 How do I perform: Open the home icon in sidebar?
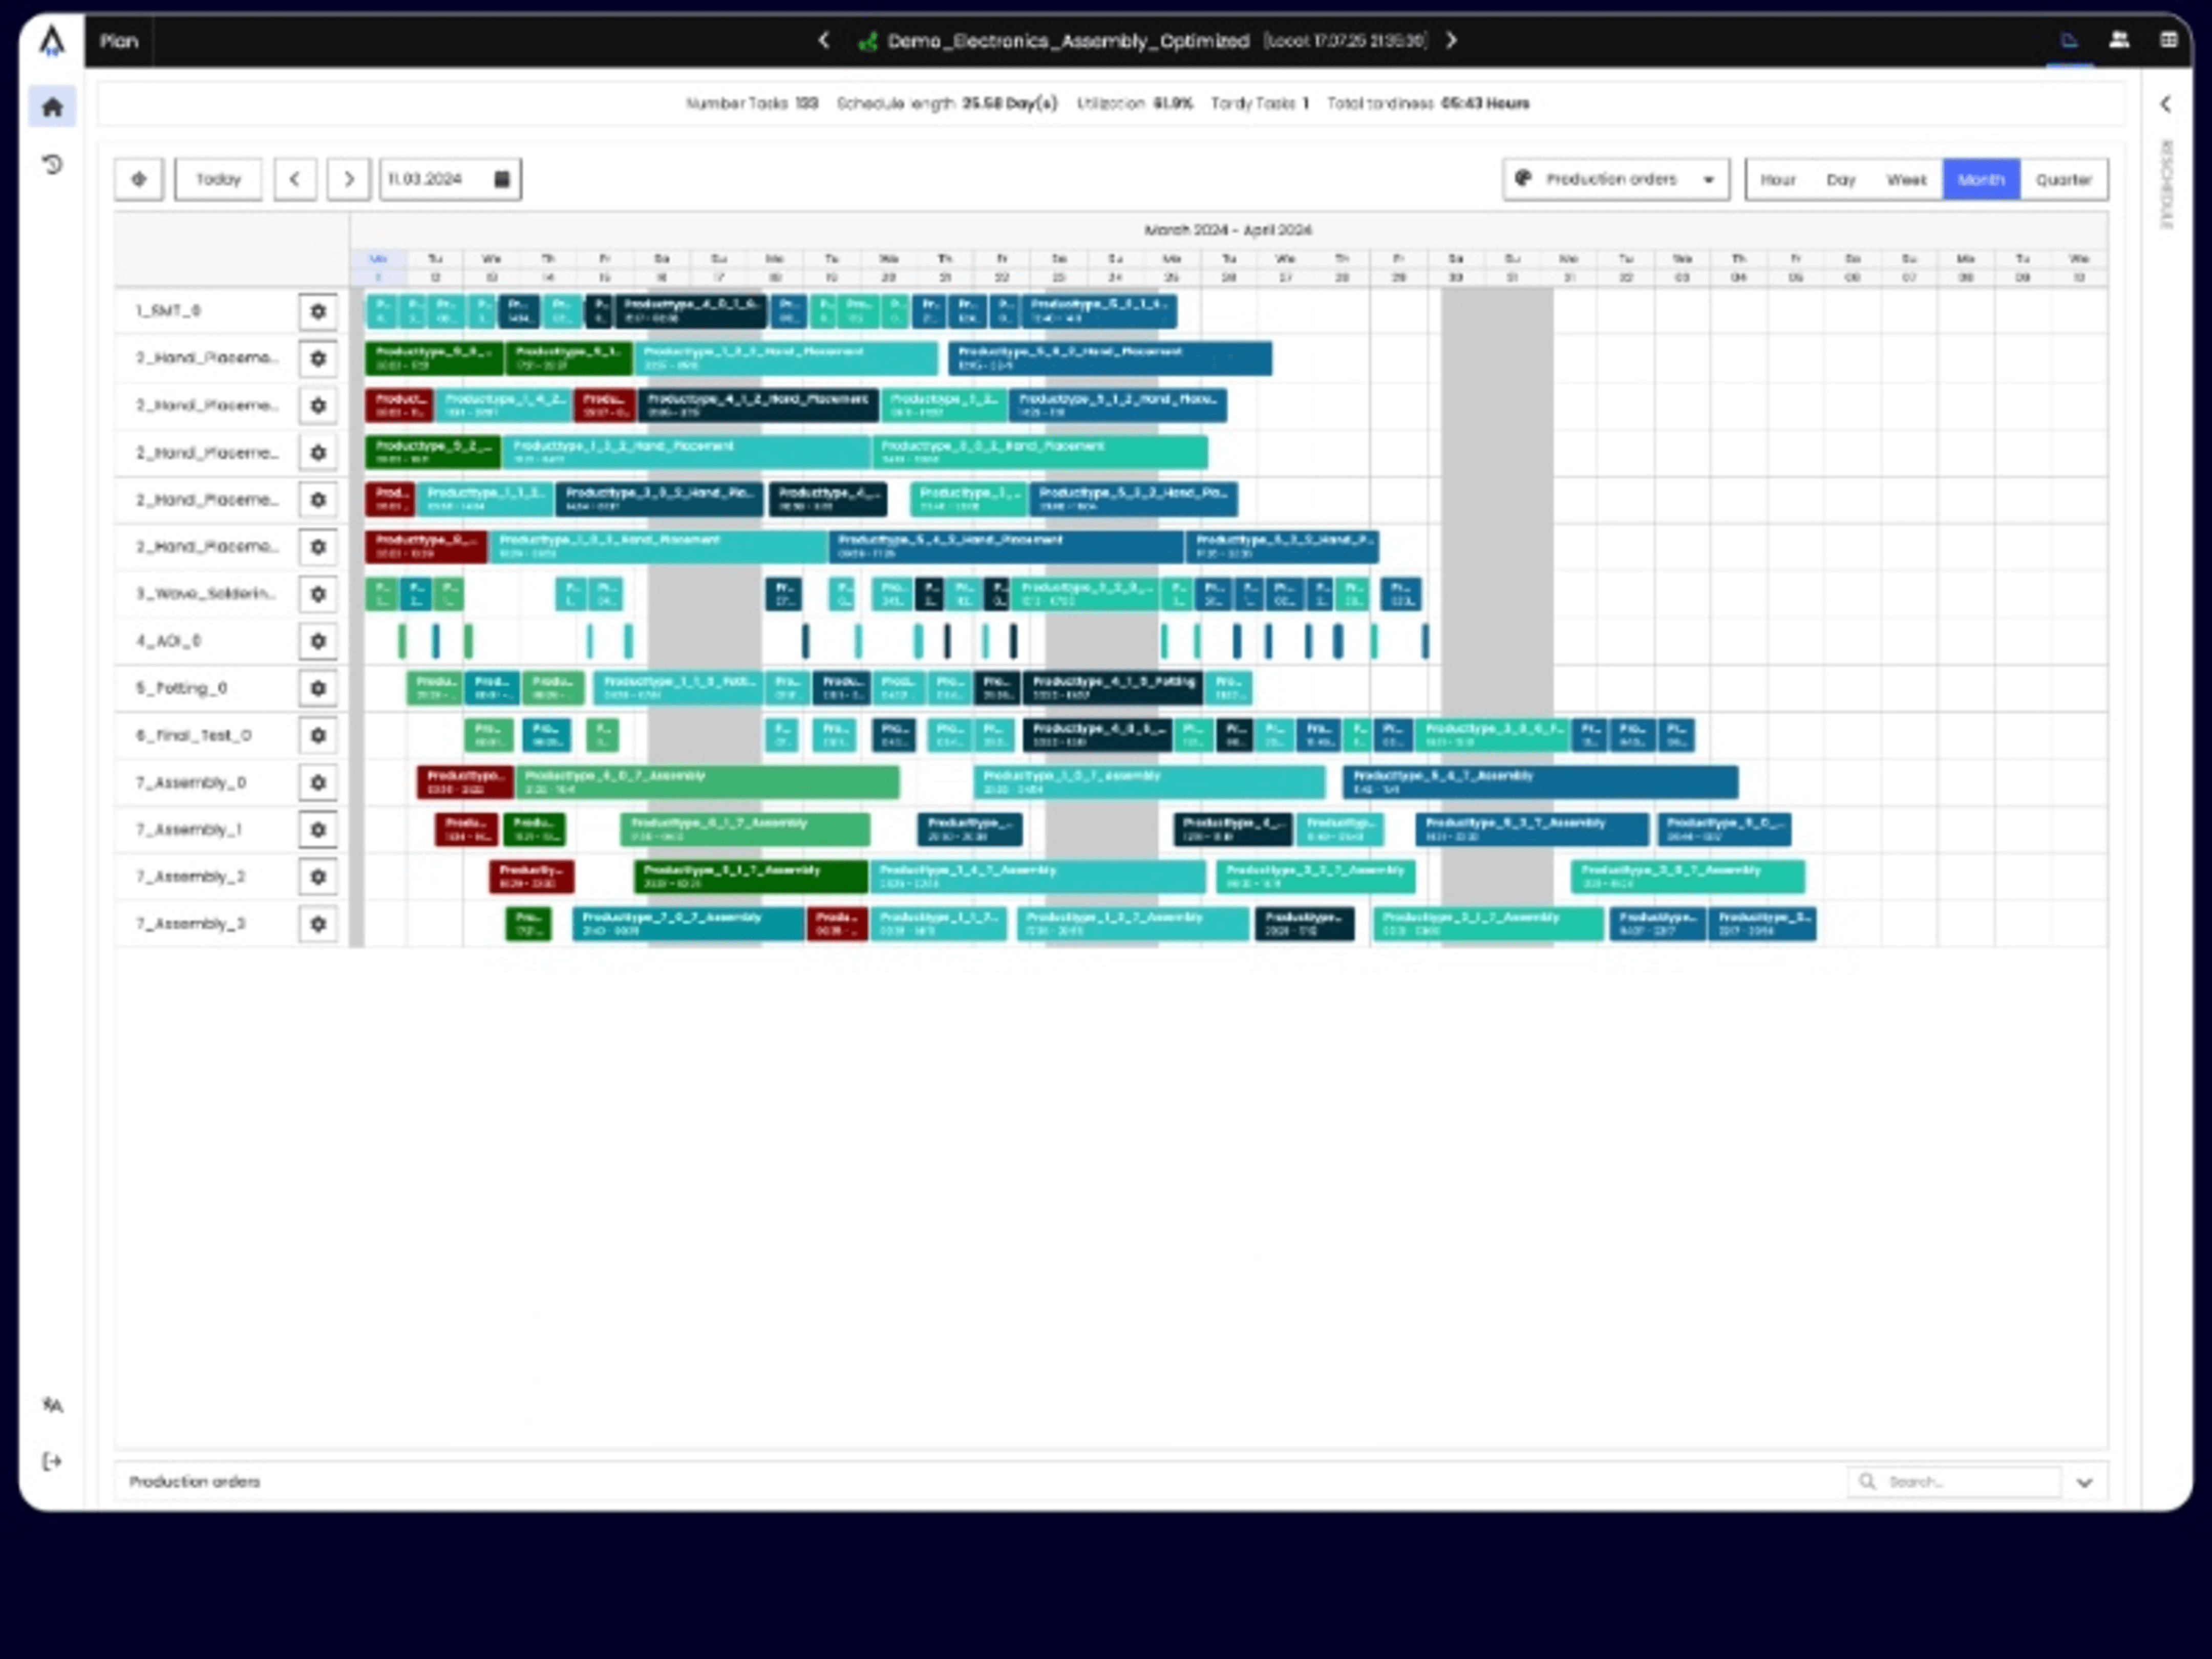click(x=52, y=107)
